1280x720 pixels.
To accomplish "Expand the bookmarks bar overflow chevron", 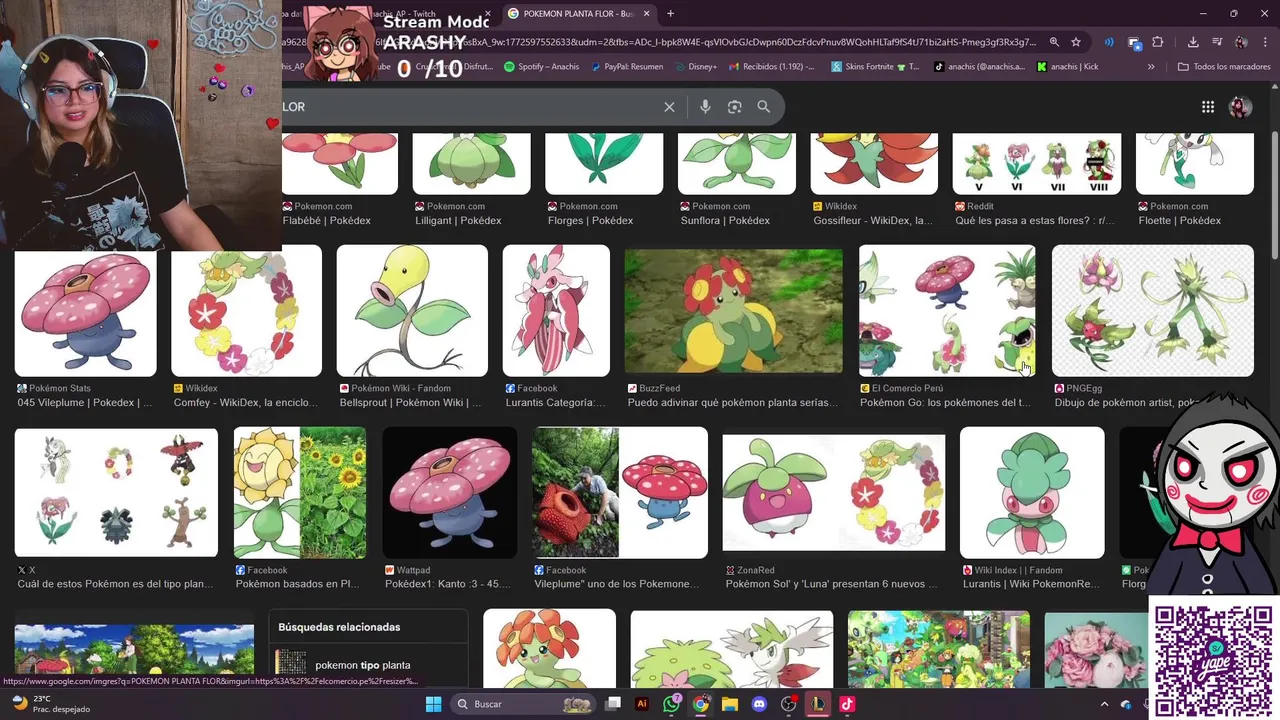I will 1151,67.
